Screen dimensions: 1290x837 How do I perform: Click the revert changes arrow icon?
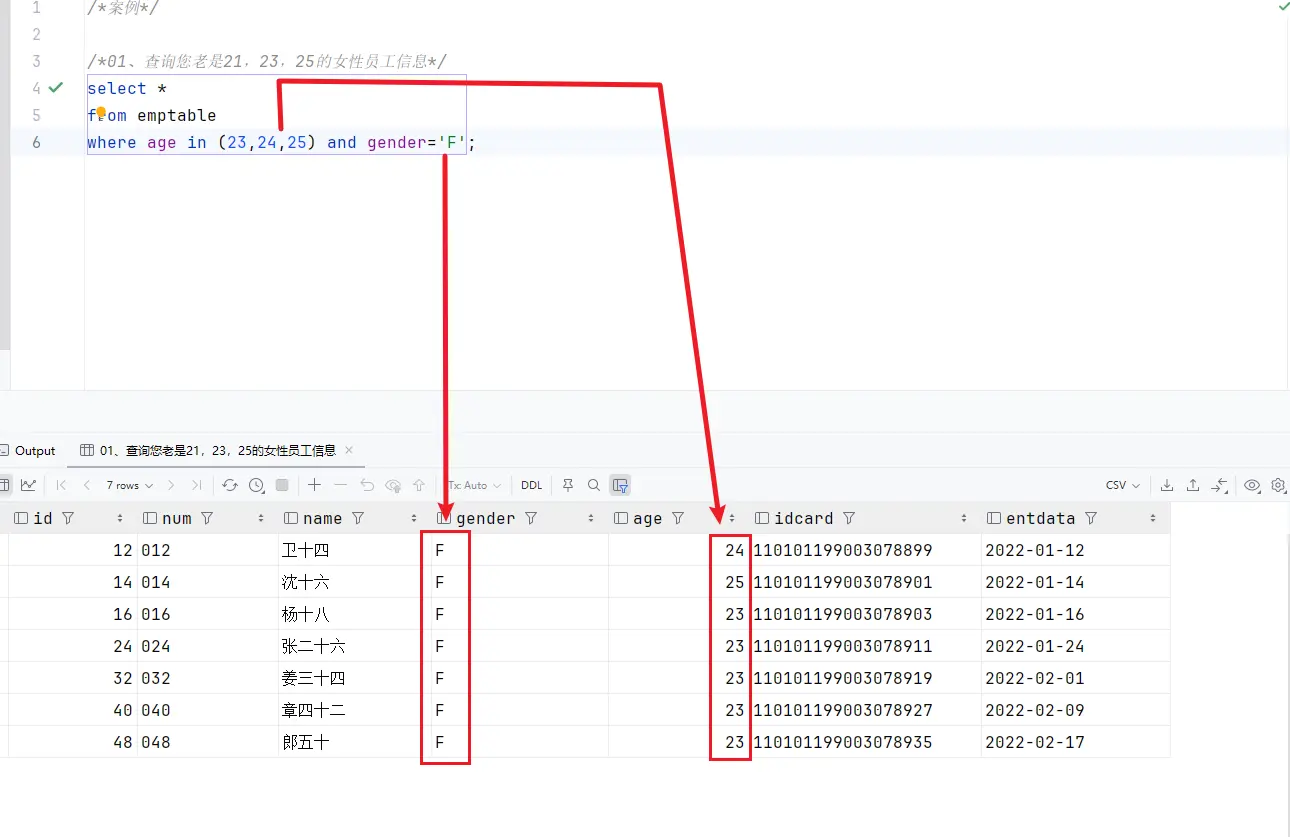click(367, 485)
